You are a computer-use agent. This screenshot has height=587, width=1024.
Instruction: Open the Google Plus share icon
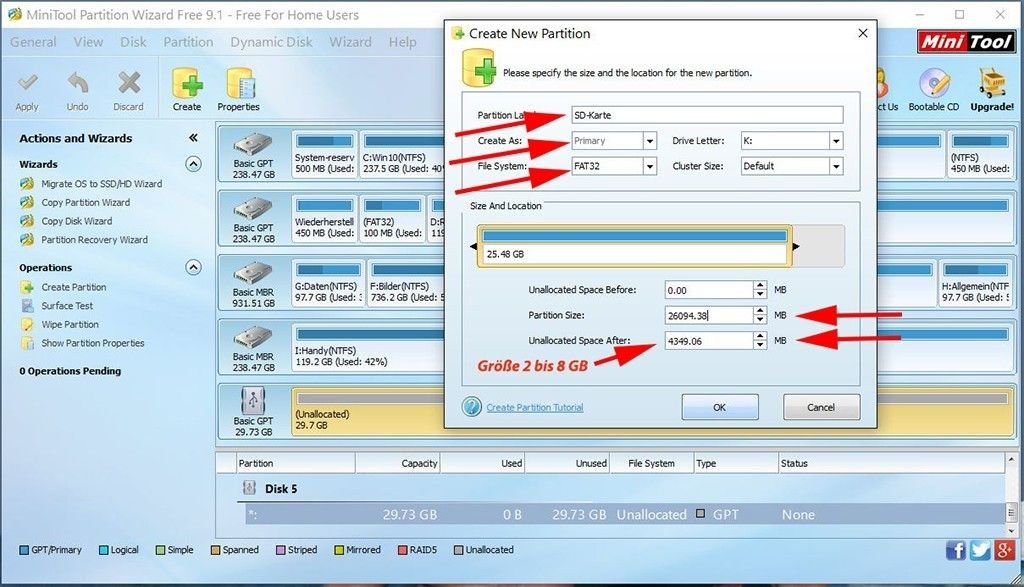click(1004, 550)
